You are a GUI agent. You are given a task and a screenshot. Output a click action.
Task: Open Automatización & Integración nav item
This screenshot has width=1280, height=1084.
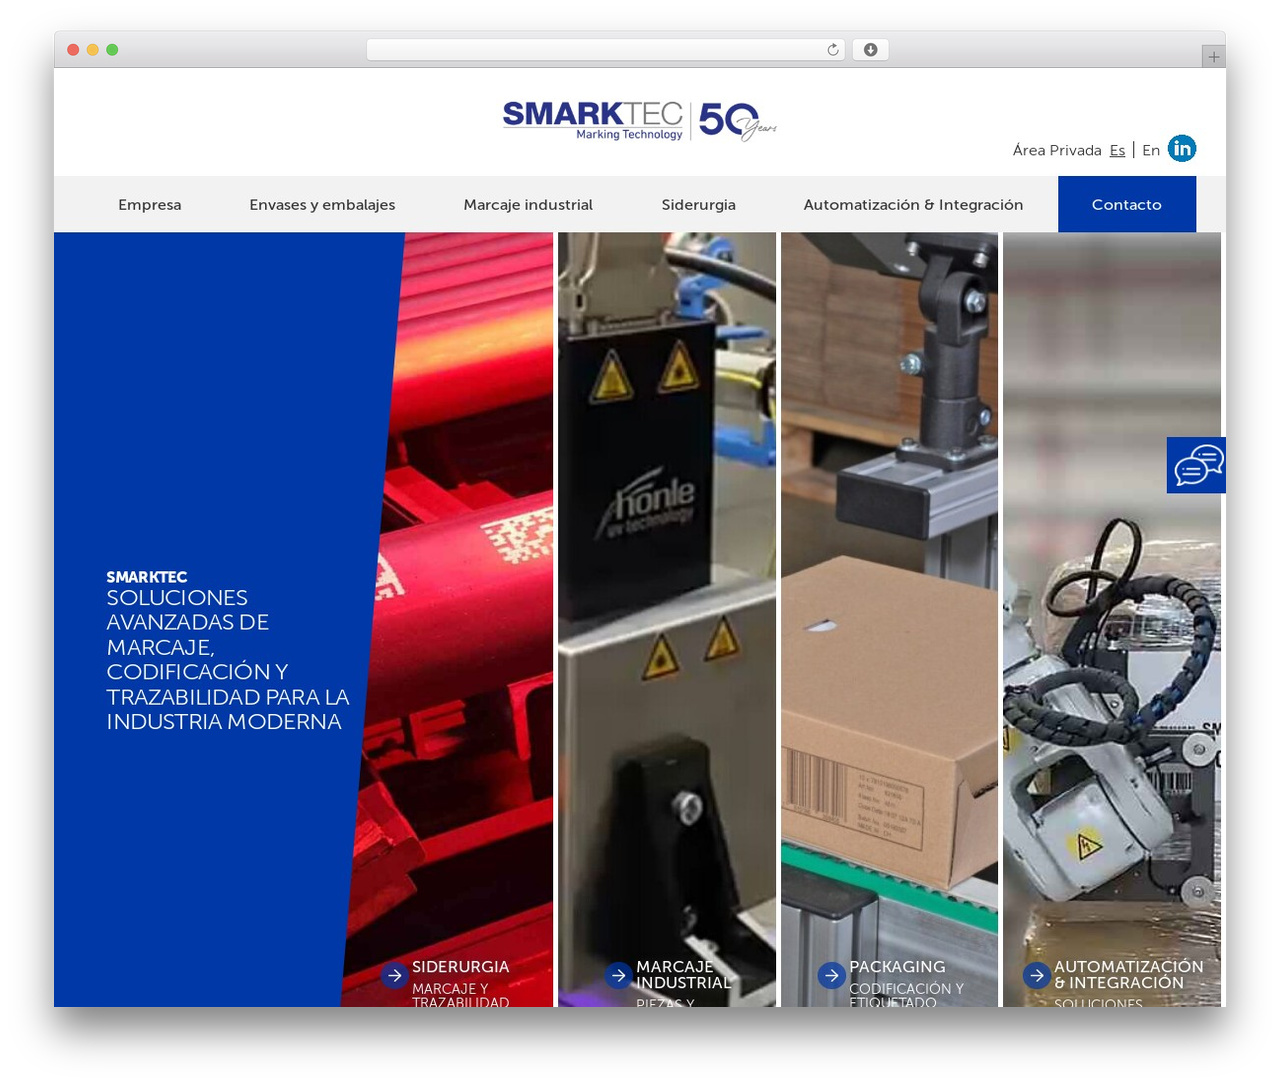(x=913, y=204)
